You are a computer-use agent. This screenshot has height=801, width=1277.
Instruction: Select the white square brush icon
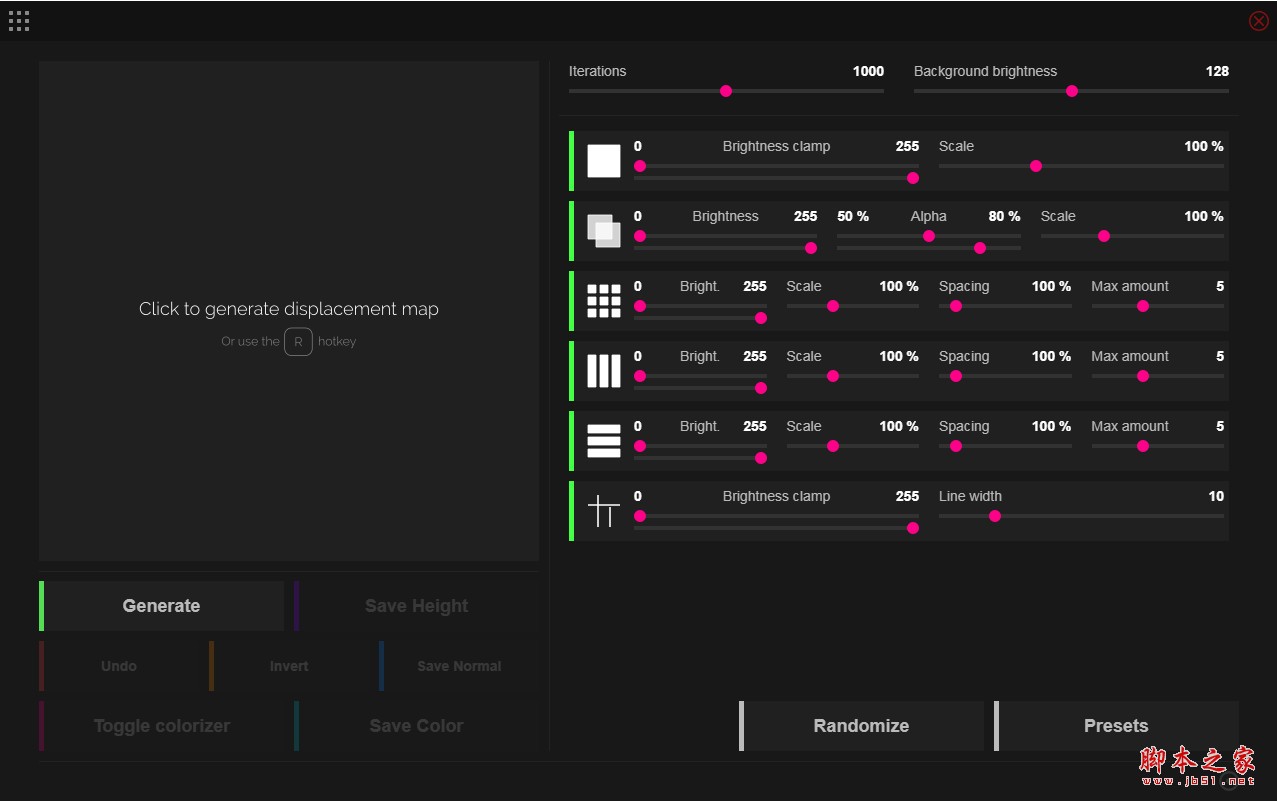603,160
